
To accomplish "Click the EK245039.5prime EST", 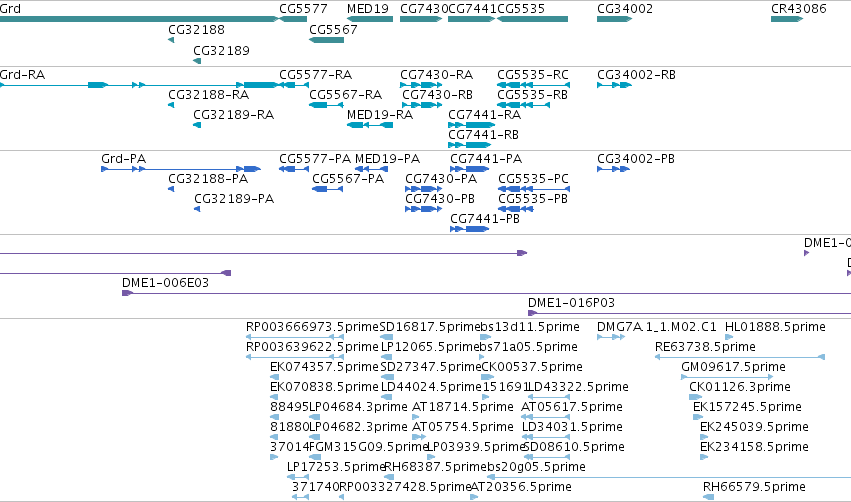I will [704, 437].
